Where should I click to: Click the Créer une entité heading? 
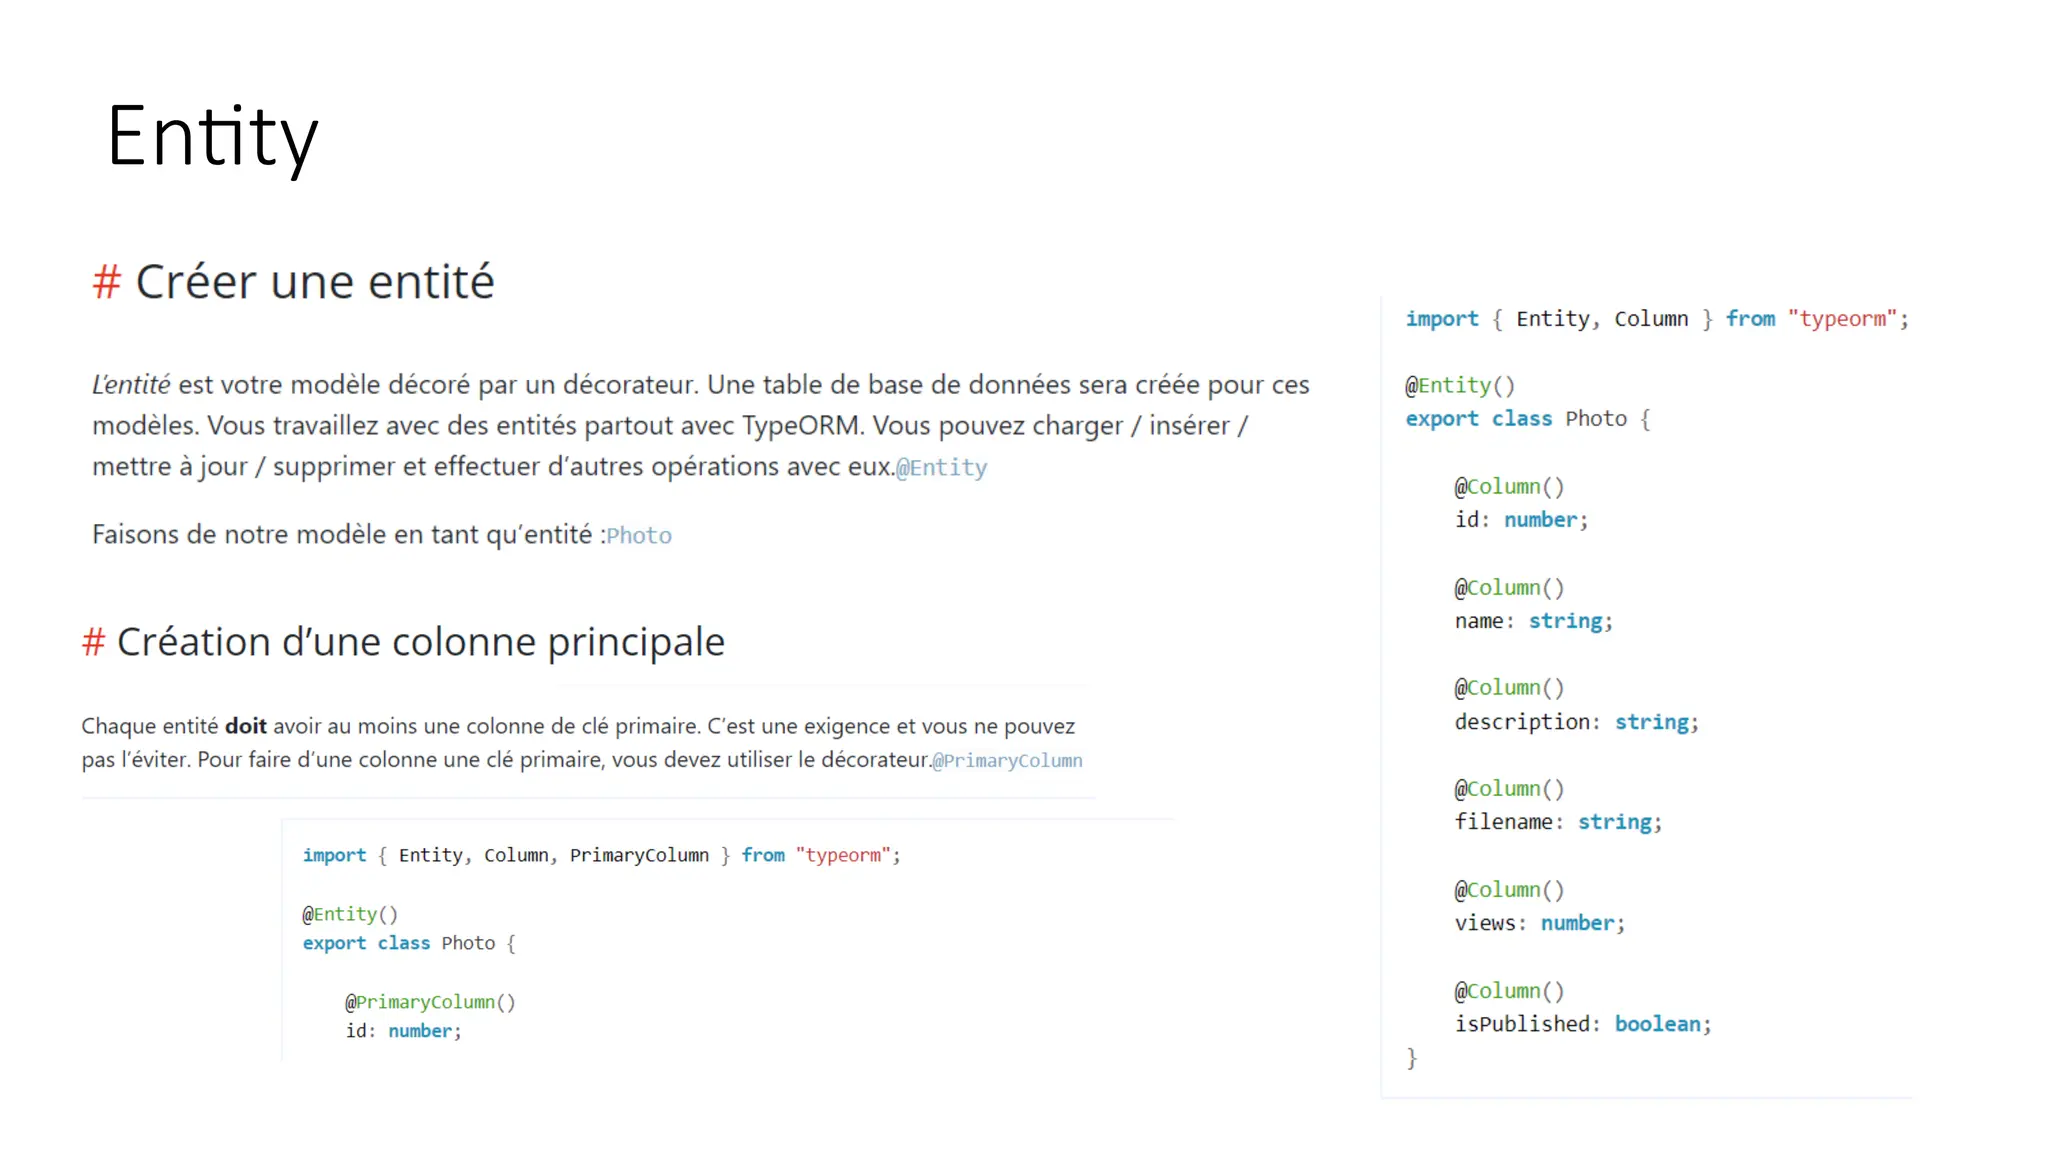click(314, 282)
